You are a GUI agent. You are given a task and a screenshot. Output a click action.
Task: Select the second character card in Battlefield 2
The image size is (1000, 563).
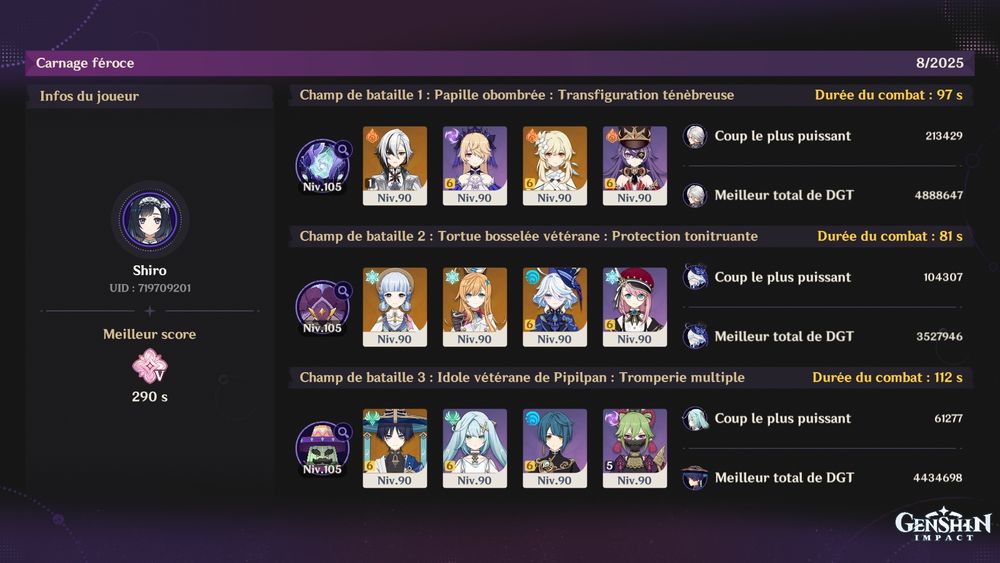pyautogui.click(x=474, y=307)
